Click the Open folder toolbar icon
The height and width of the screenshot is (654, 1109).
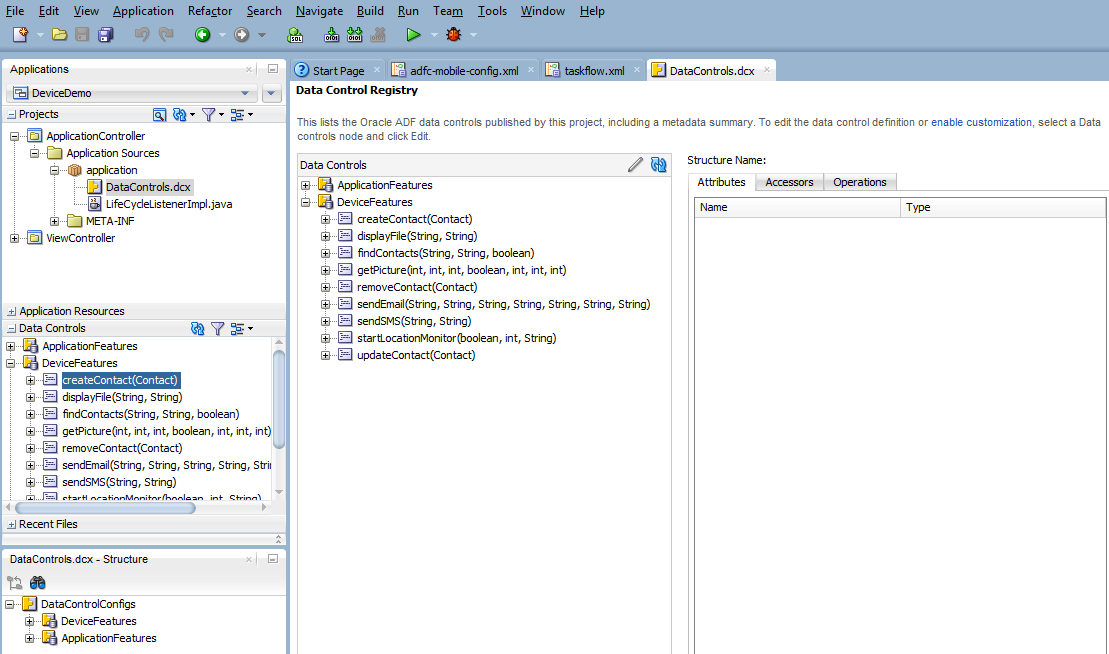point(59,35)
